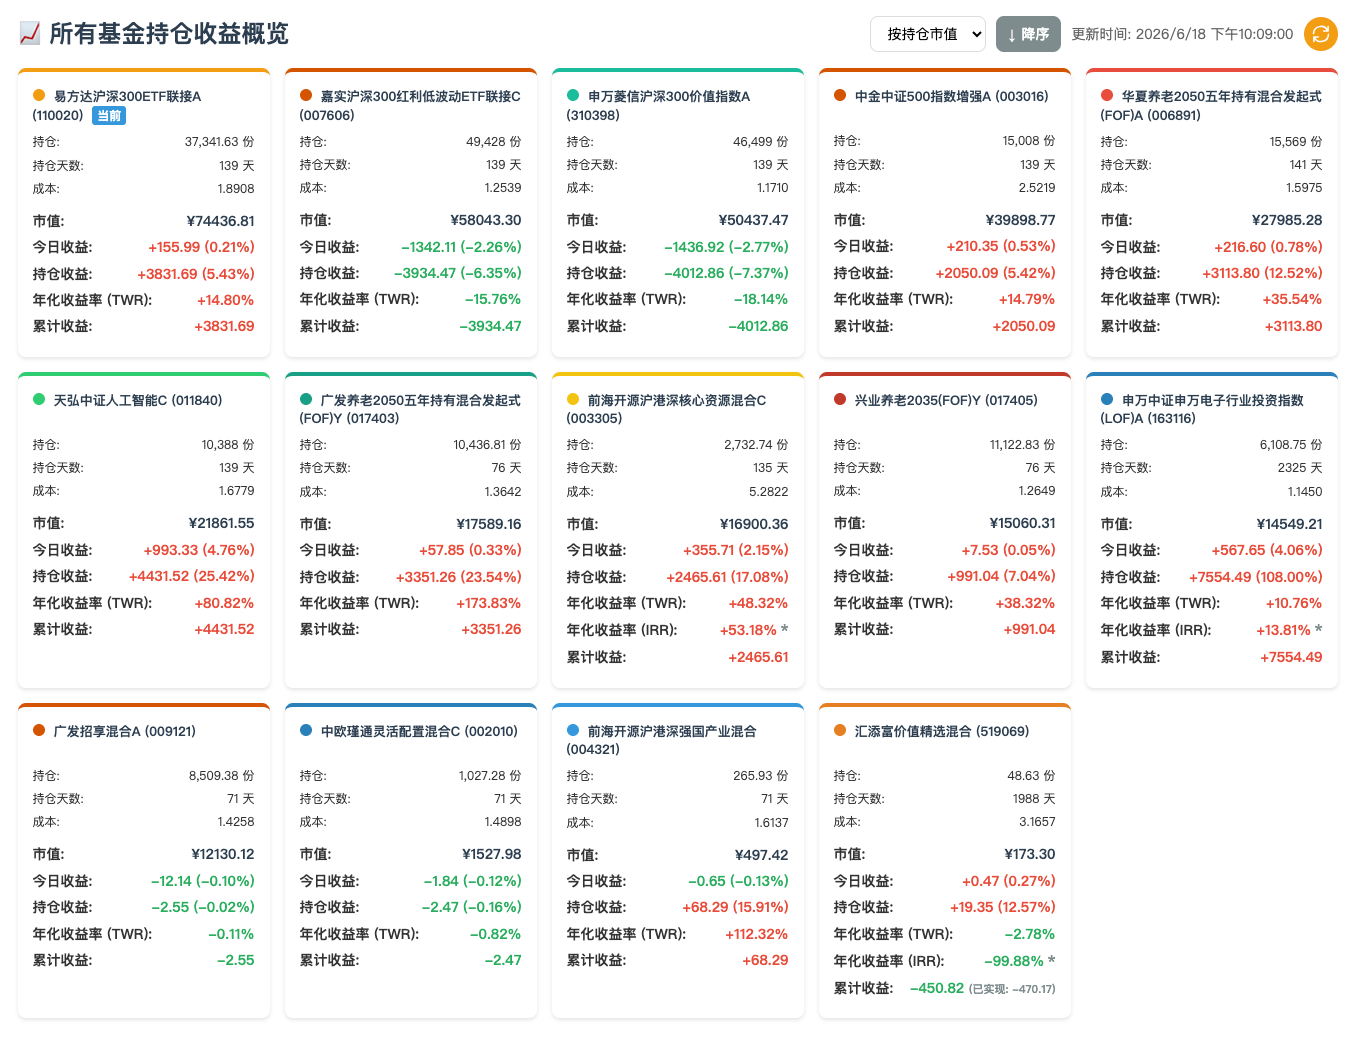Click annualized TWR value +112.32%

pyautogui.click(x=757, y=934)
